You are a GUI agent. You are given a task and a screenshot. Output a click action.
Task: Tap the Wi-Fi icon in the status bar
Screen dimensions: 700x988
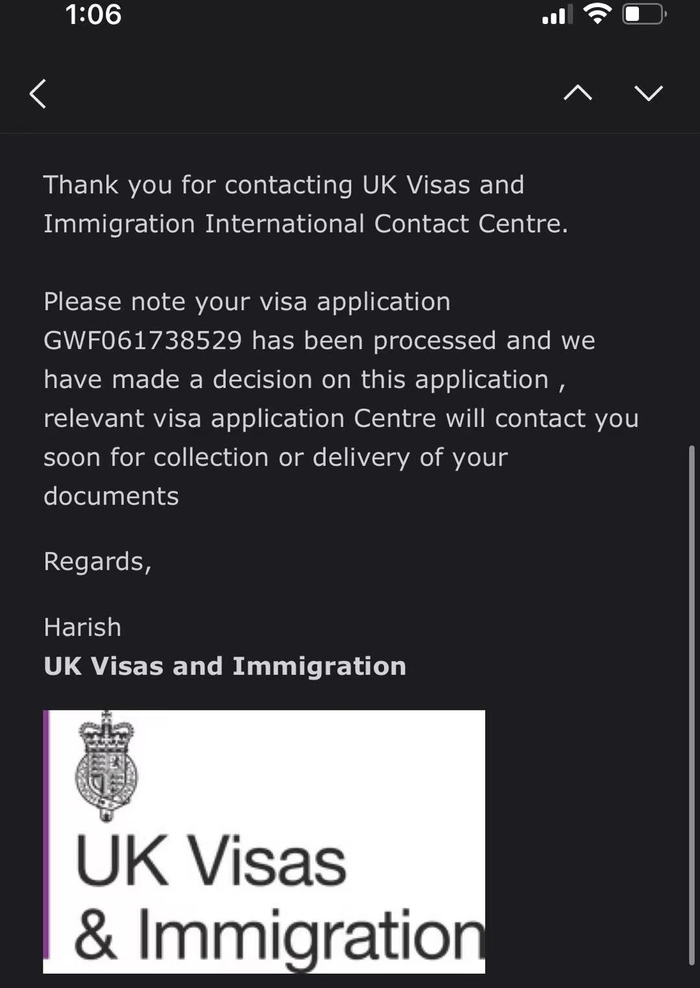click(x=596, y=14)
